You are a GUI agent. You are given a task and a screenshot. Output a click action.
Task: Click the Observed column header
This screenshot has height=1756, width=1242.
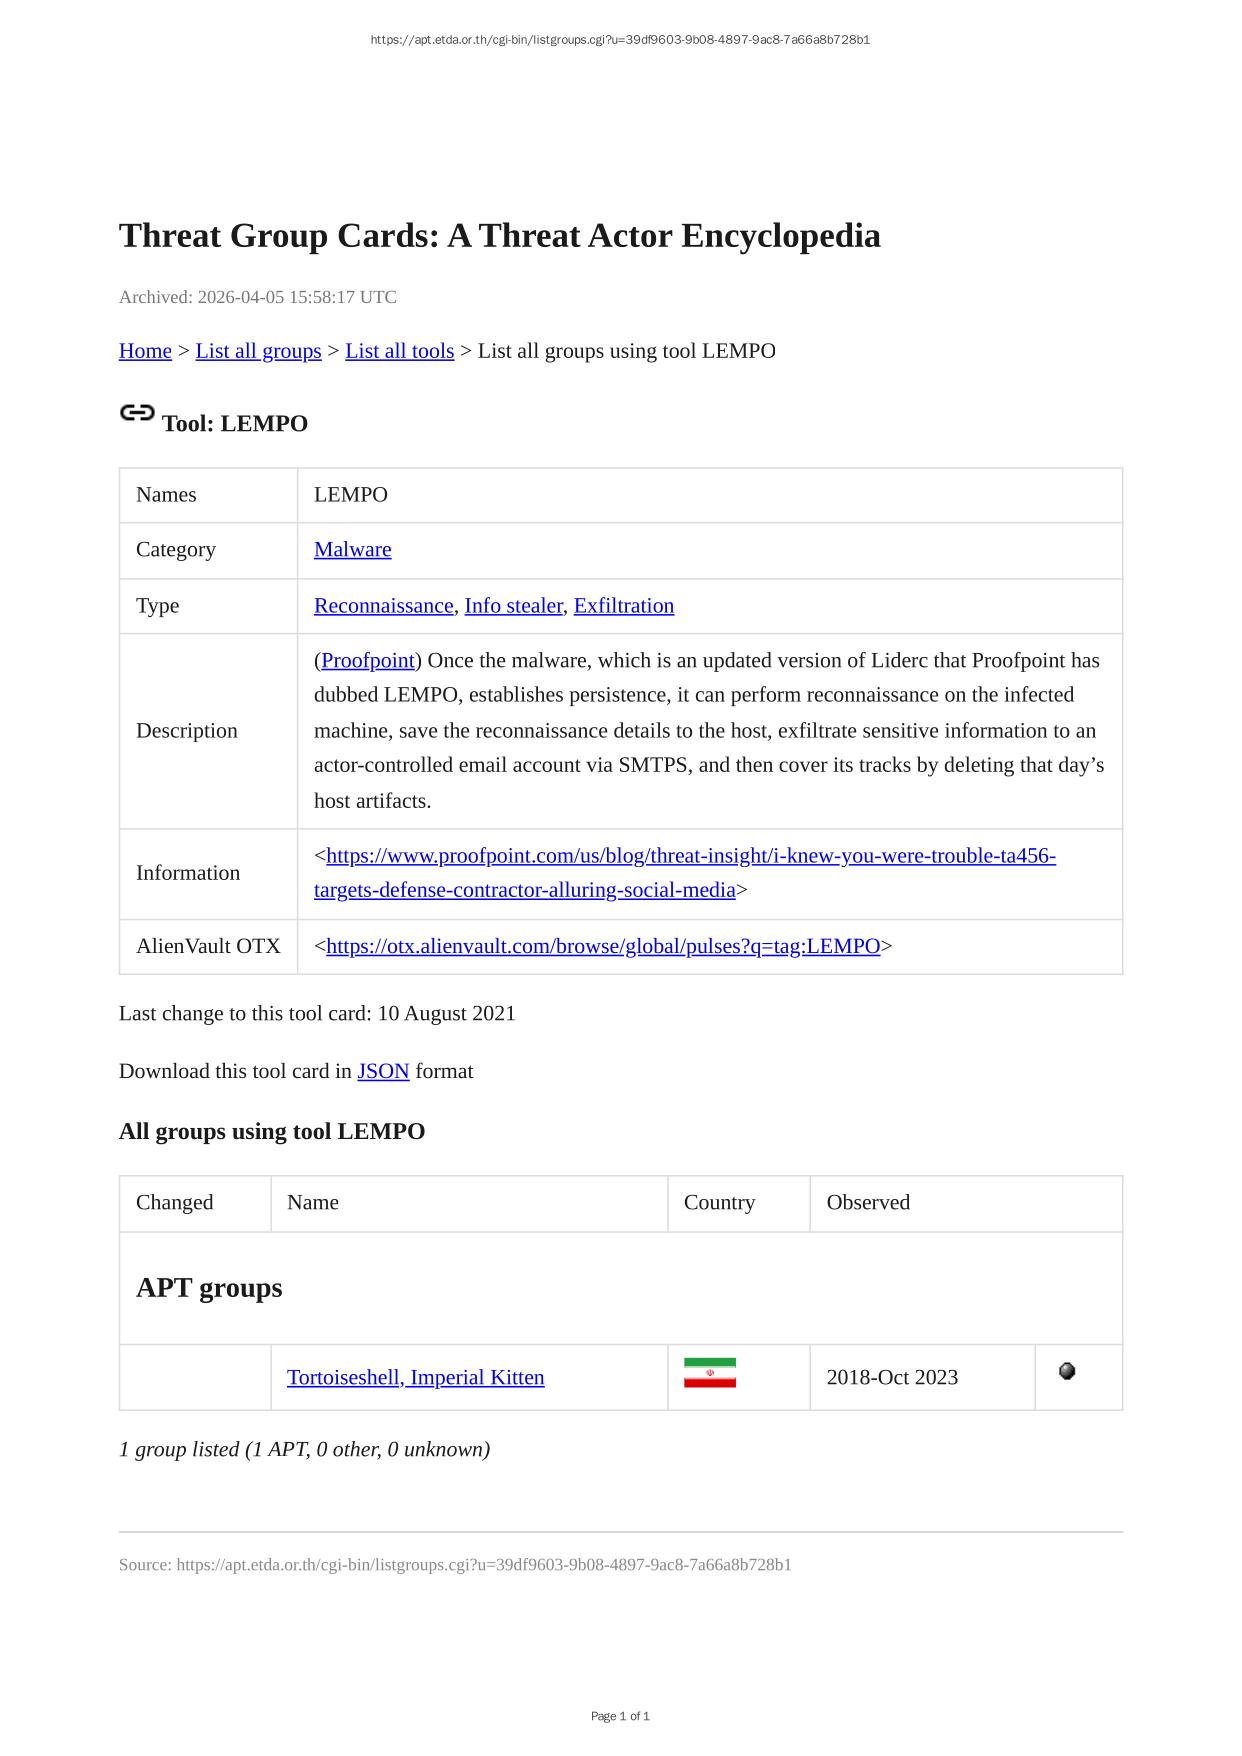(868, 1203)
